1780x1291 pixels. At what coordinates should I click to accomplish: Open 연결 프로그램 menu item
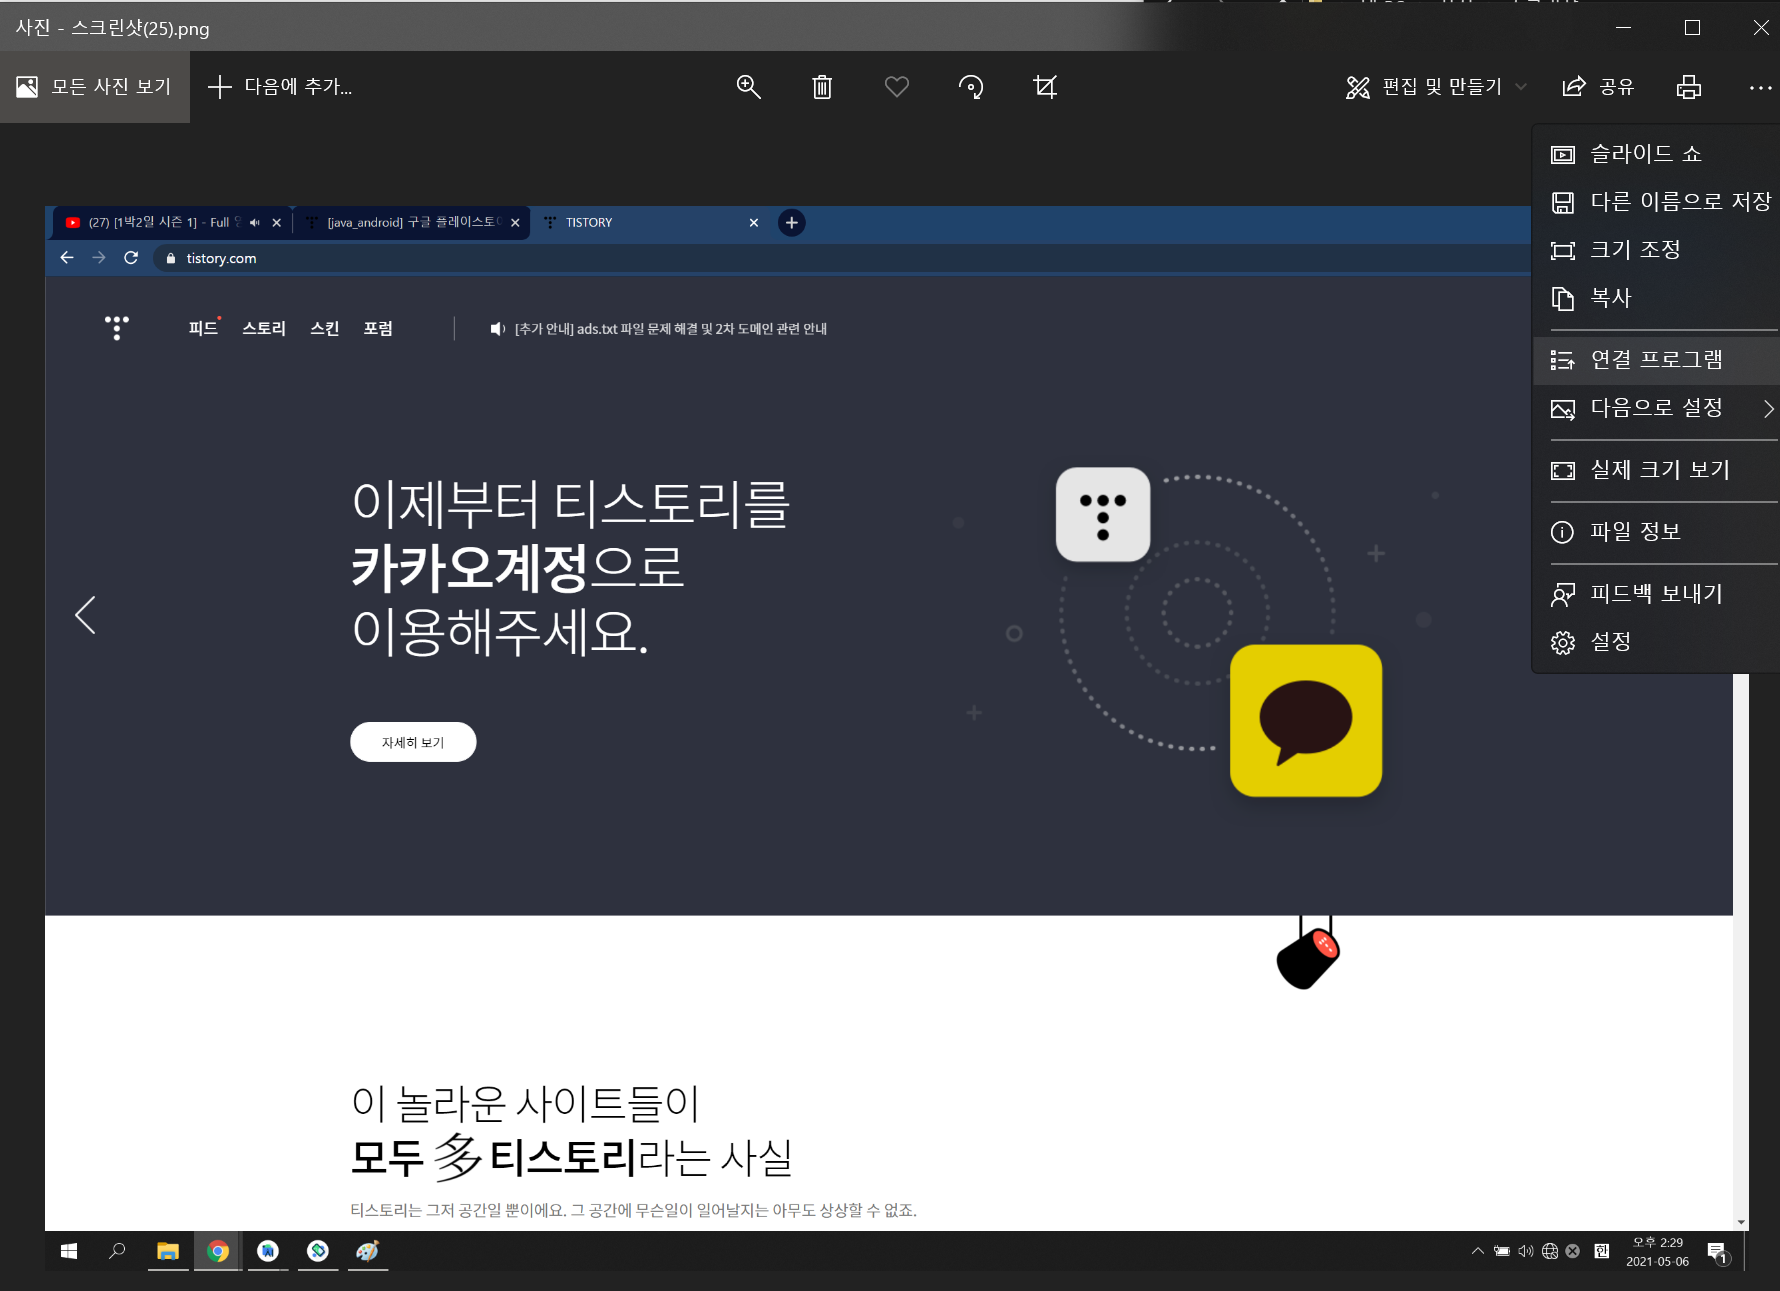[x=1656, y=360]
